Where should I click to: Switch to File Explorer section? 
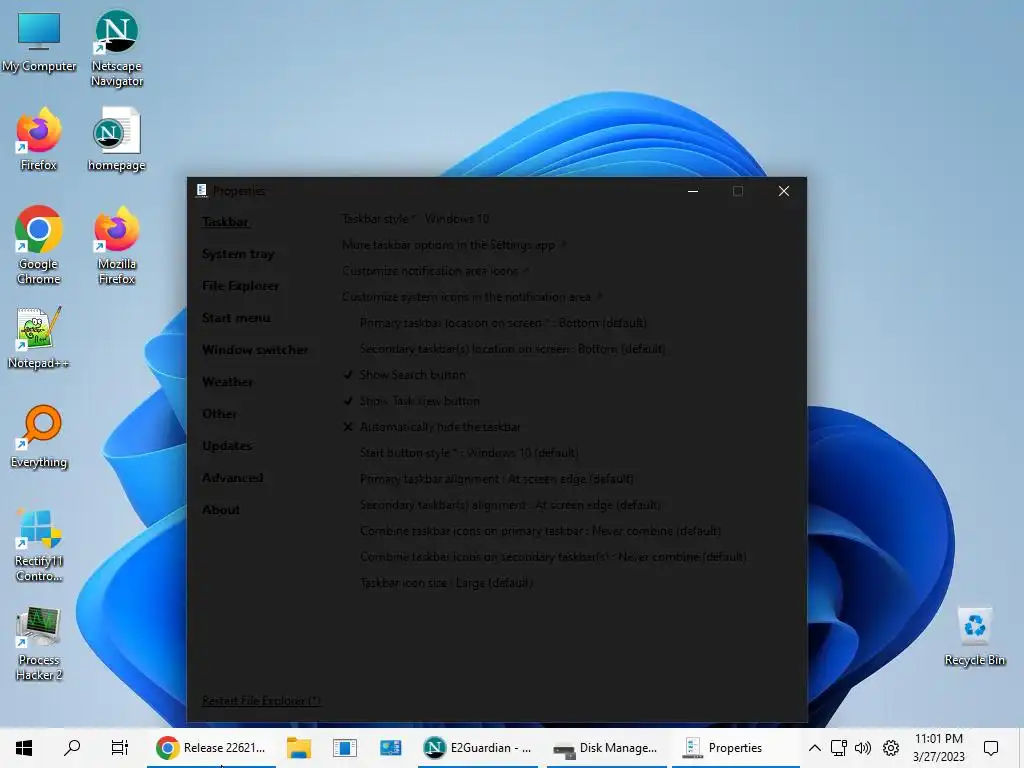click(x=240, y=286)
